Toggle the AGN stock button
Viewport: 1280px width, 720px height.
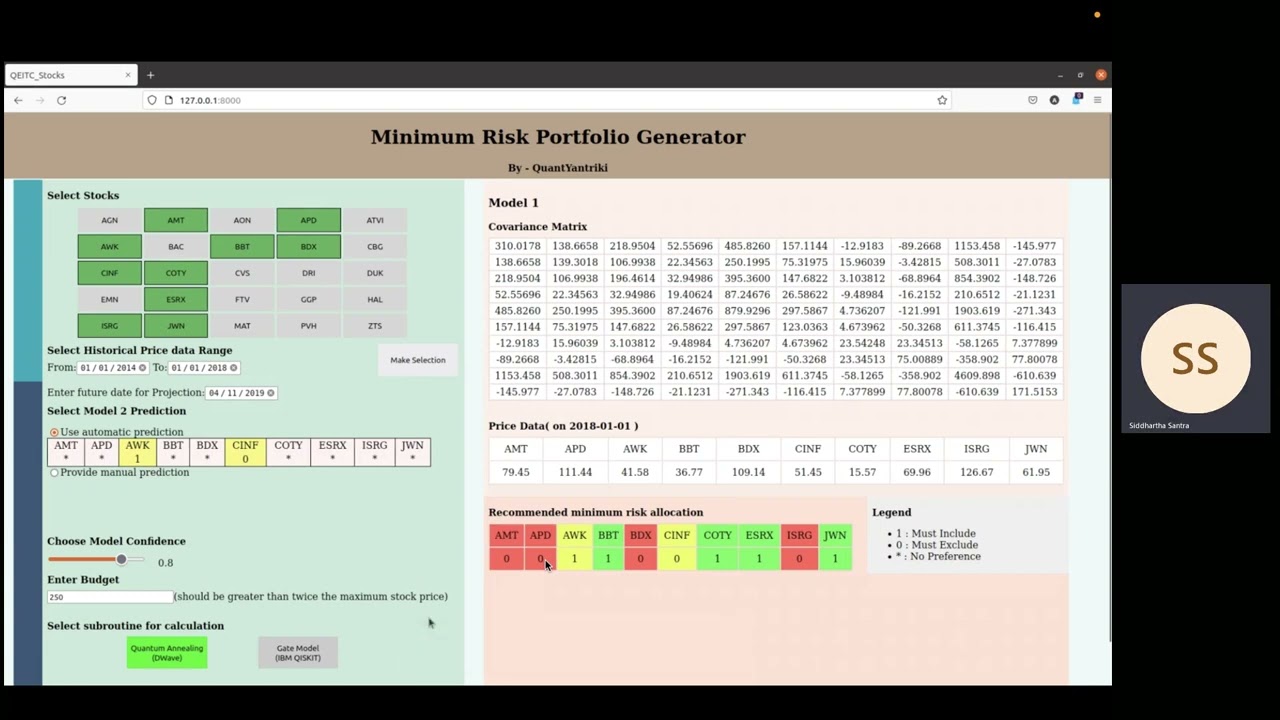(x=109, y=220)
